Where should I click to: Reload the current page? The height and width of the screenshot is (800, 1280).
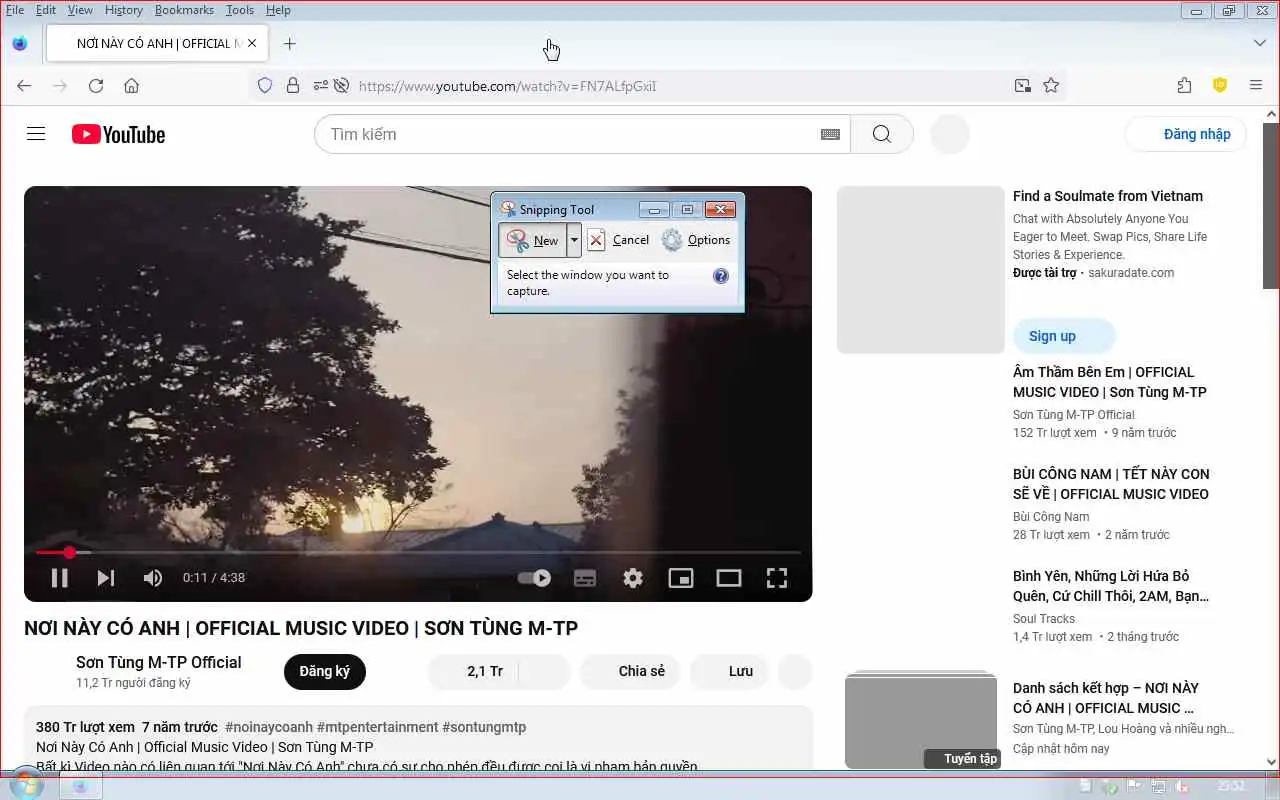[x=96, y=86]
